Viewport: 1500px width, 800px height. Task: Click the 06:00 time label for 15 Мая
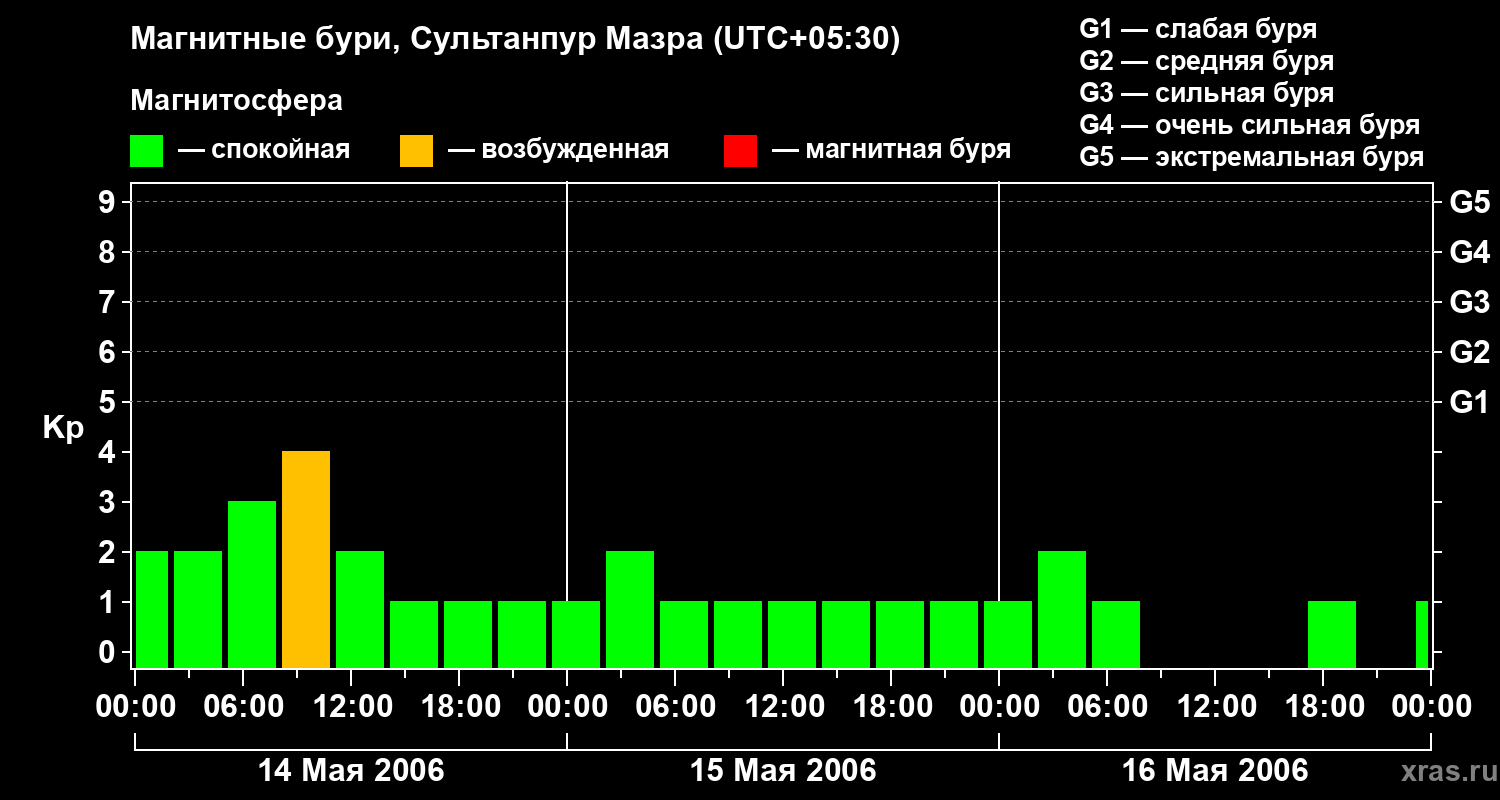tap(675, 707)
